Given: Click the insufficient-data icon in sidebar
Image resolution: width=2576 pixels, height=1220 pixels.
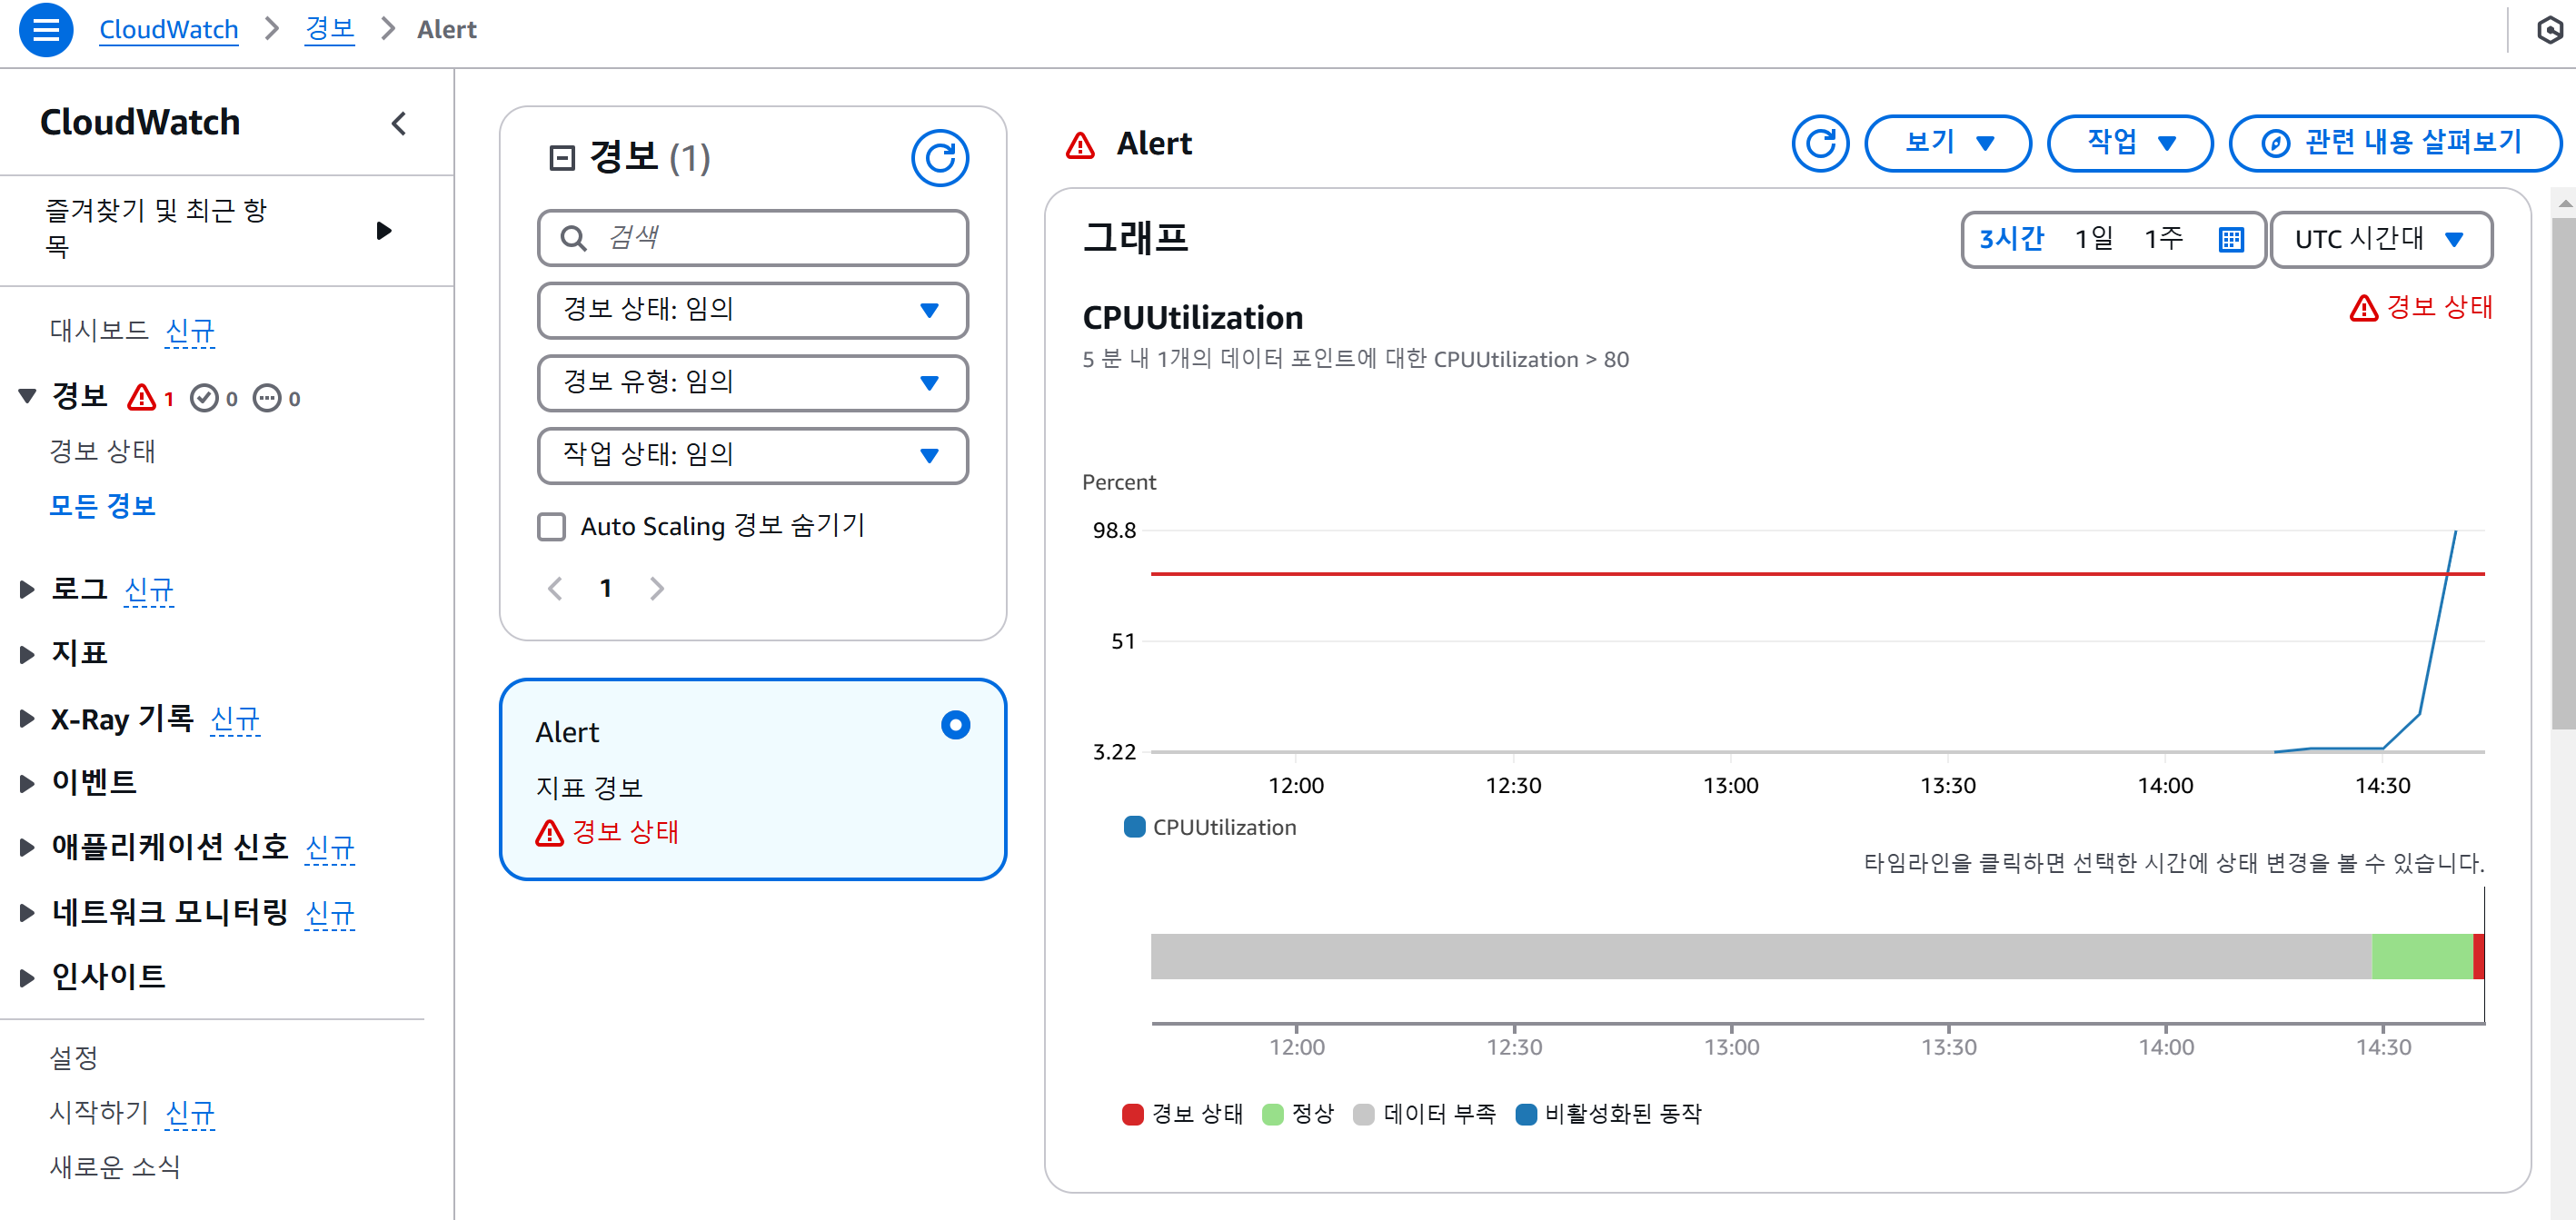Looking at the screenshot, I should pyautogui.click(x=267, y=398).
